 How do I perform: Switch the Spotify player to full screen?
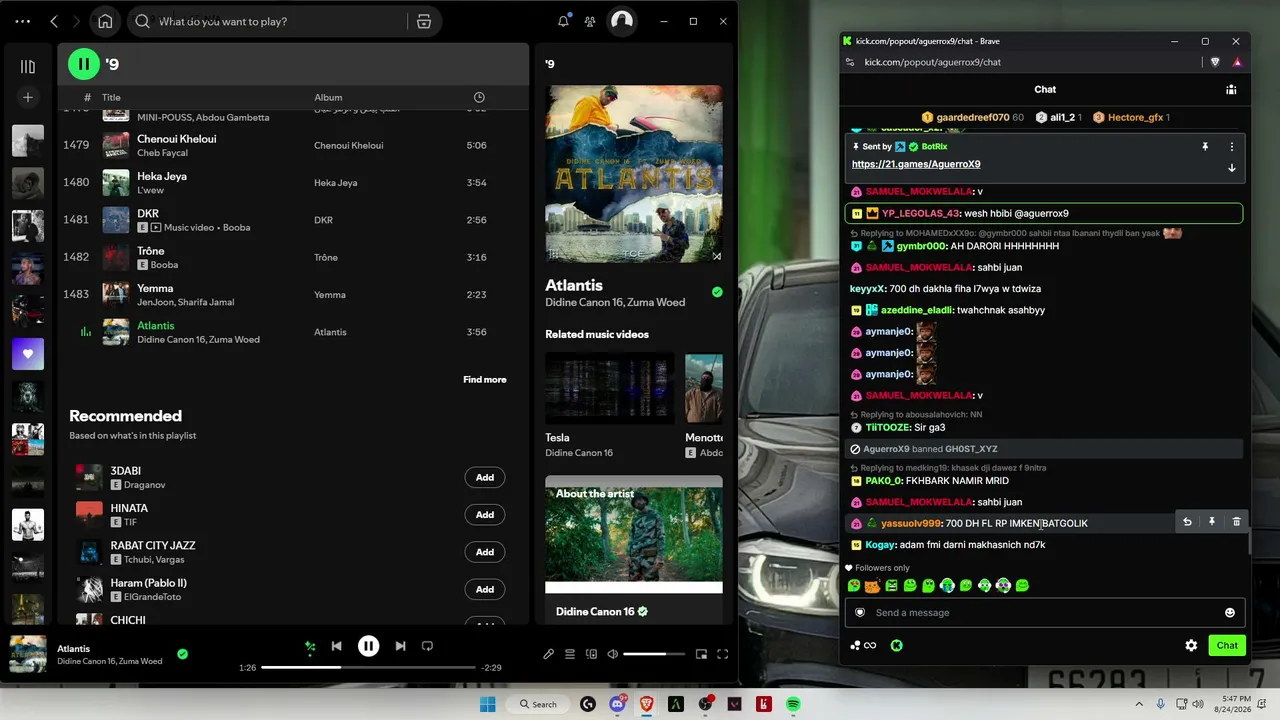tap(722, 654)
